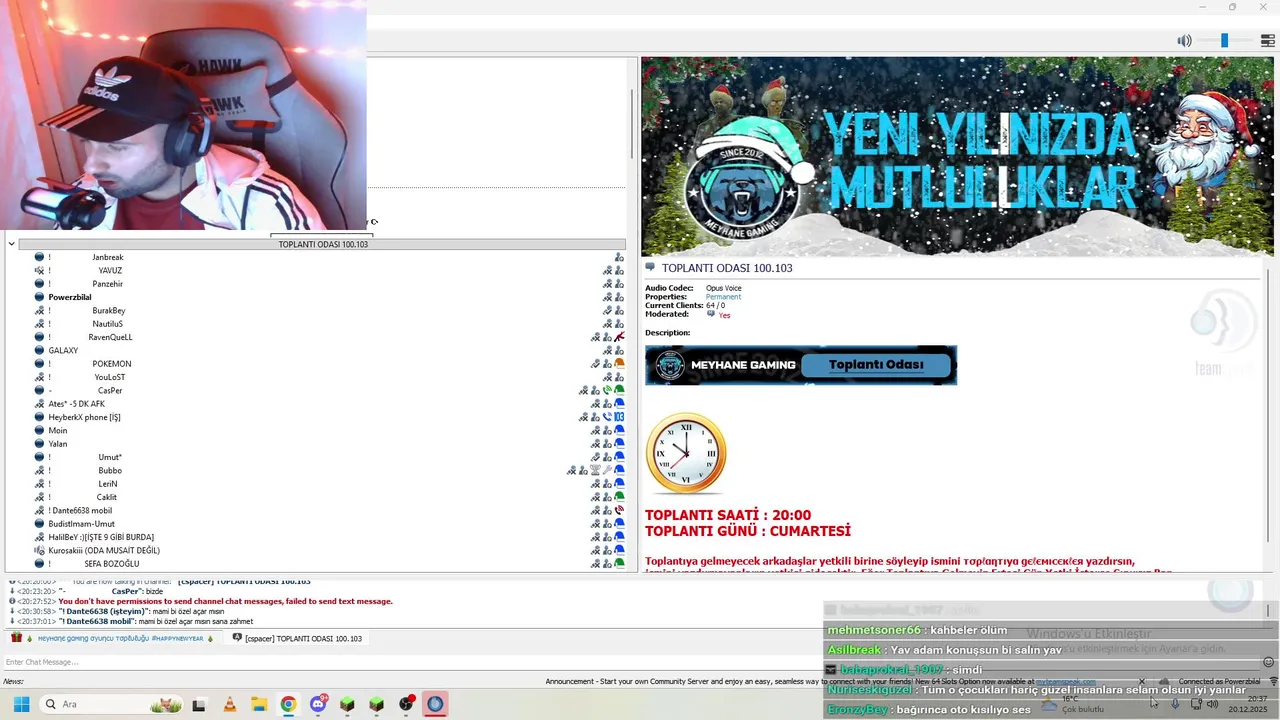
Task: Open the server connections icon in toolbar
Action: point(1267,41)
